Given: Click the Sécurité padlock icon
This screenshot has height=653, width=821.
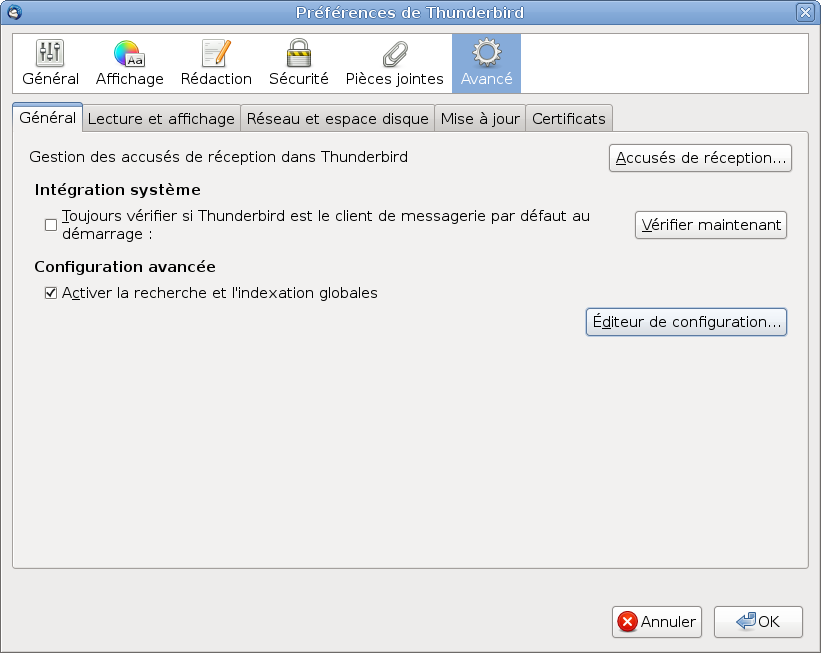Looking at the screenshot, I should click(298, 62).
